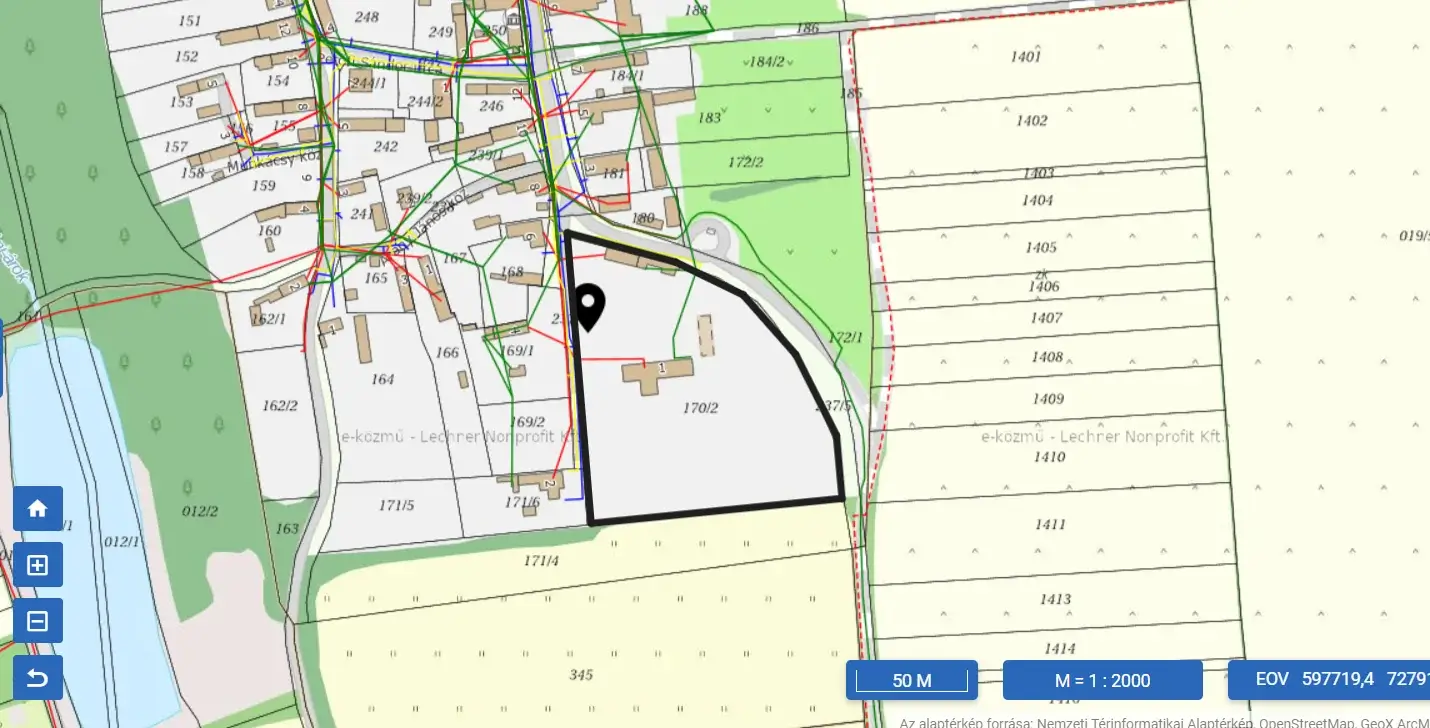The height and width of the screenshot is (728, 1430).
Task: Click the EOV coordinates display
Action: [x=1328, y=680]
